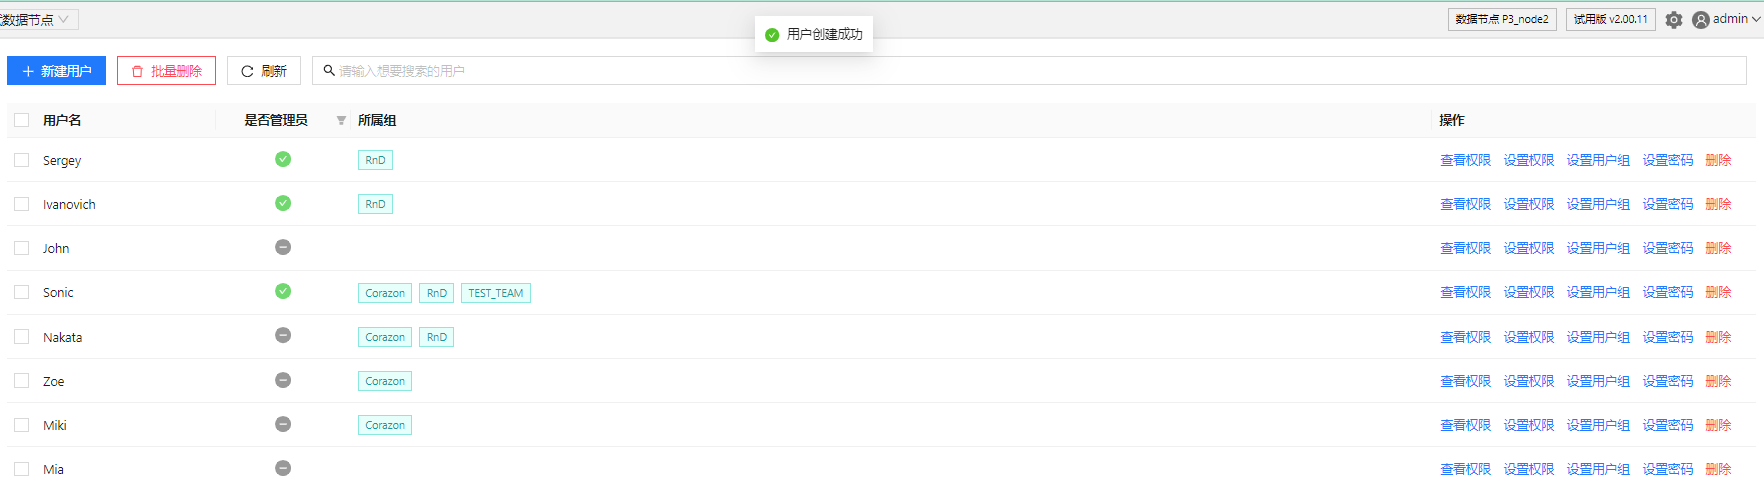This screenshot has height=491, width=1764.
Task: Click the 刷新 refresh button
Action: [264, 71]
